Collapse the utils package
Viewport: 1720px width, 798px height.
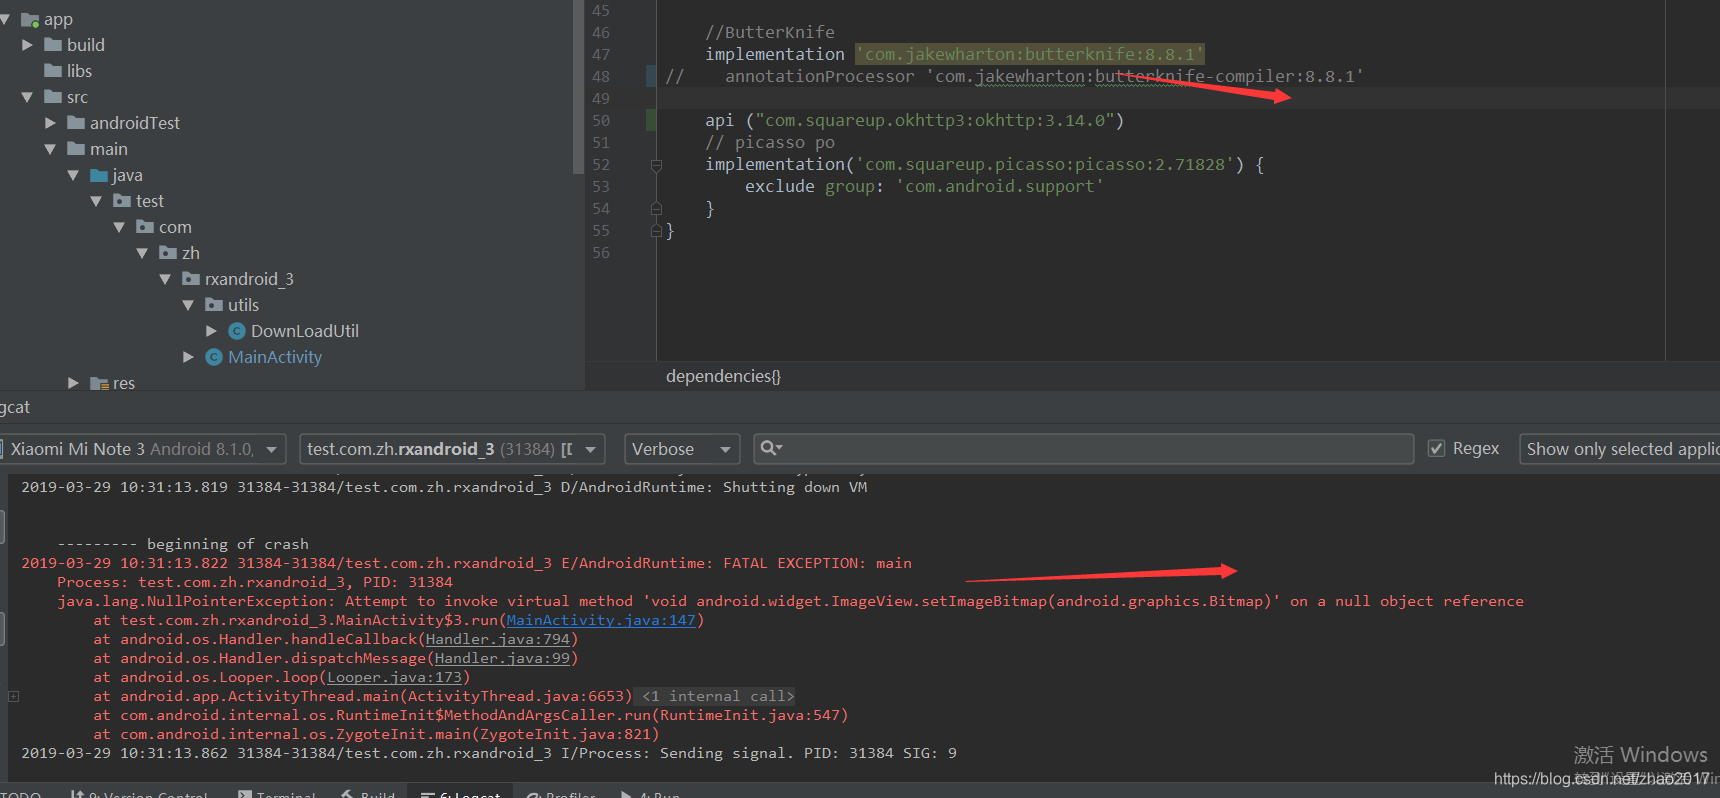(189, 305)
